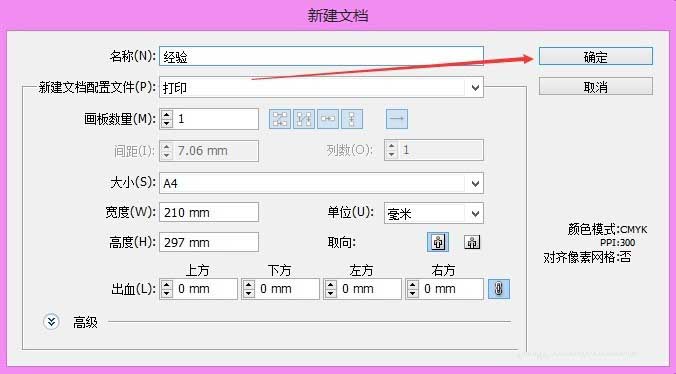Select the Arrange by Column artboard layout icon
Image resolution: width=676 pixels, height=374 pixels.
(x=351, y=118)
